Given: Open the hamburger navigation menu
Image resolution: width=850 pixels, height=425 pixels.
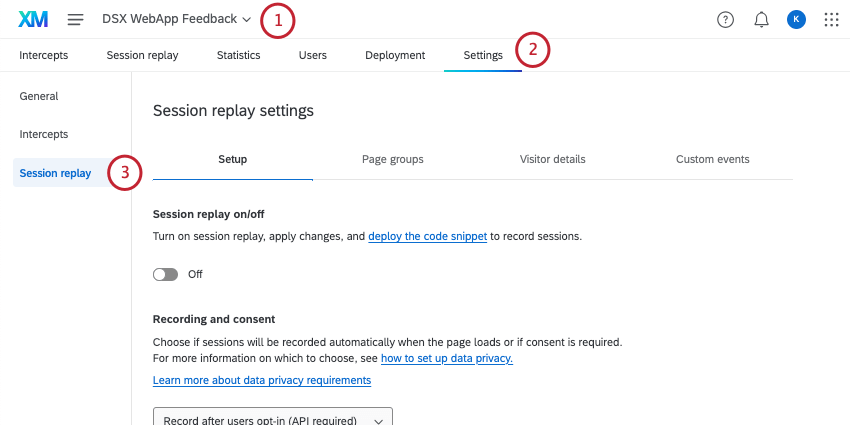Looking at the screenshot, I should tap(75, 20).
